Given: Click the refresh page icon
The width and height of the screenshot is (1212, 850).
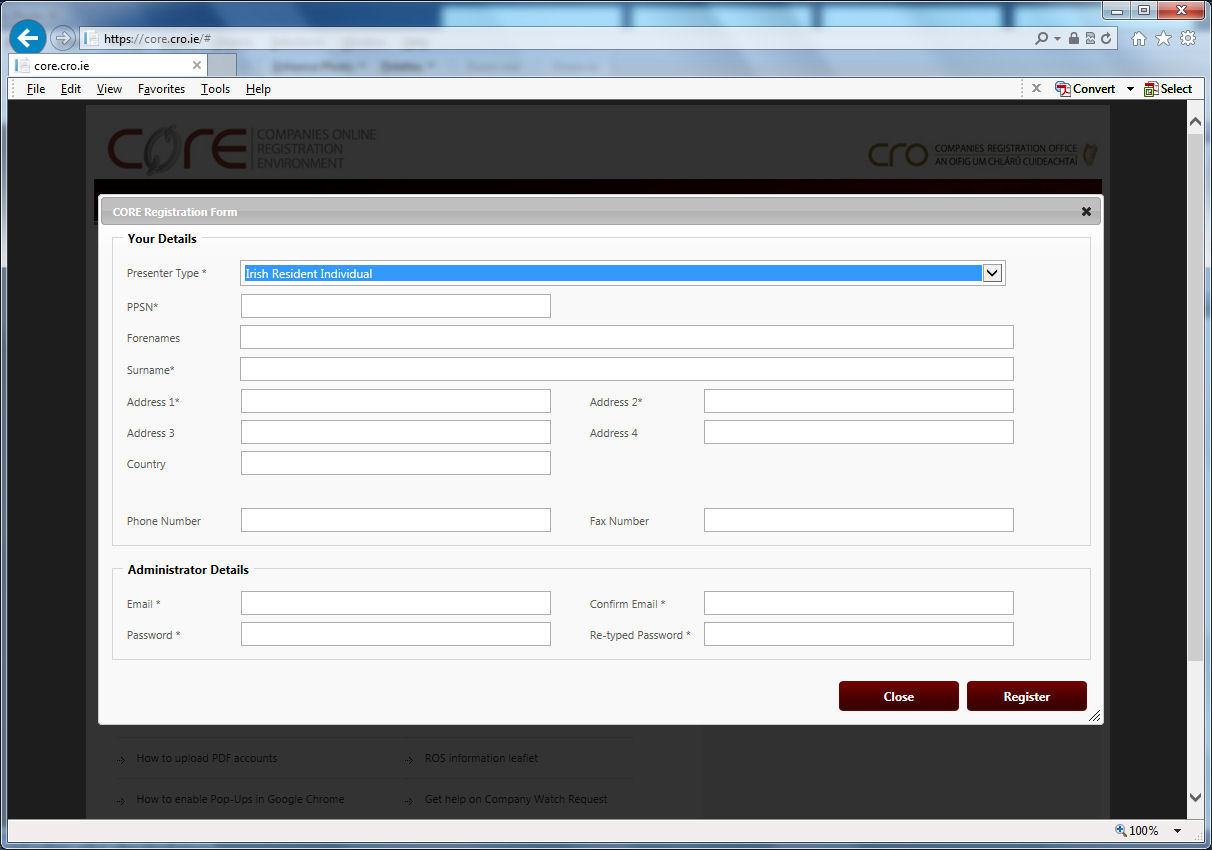Looking at the screenshot, I should click(x=1106, y=38).
